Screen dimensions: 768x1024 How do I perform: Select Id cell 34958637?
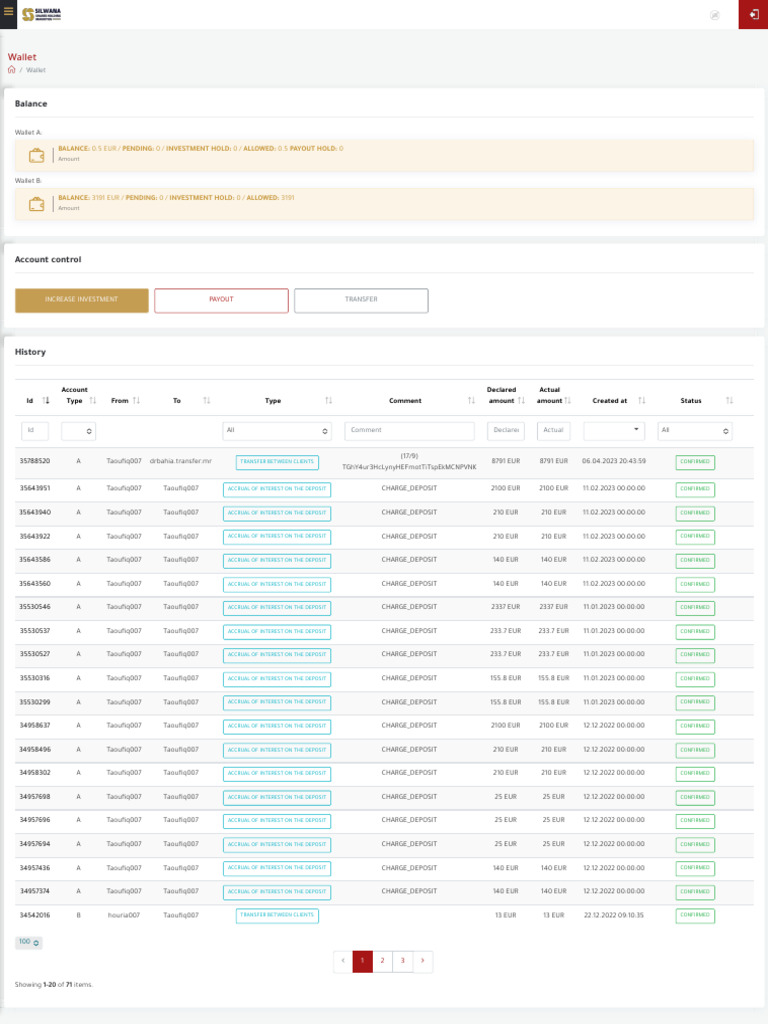point(35,725)
